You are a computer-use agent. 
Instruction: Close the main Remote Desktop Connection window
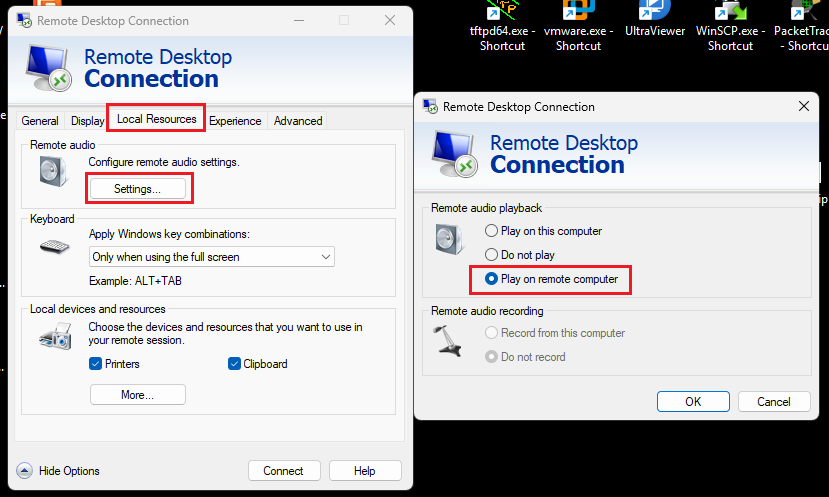(x=390, y=21)
